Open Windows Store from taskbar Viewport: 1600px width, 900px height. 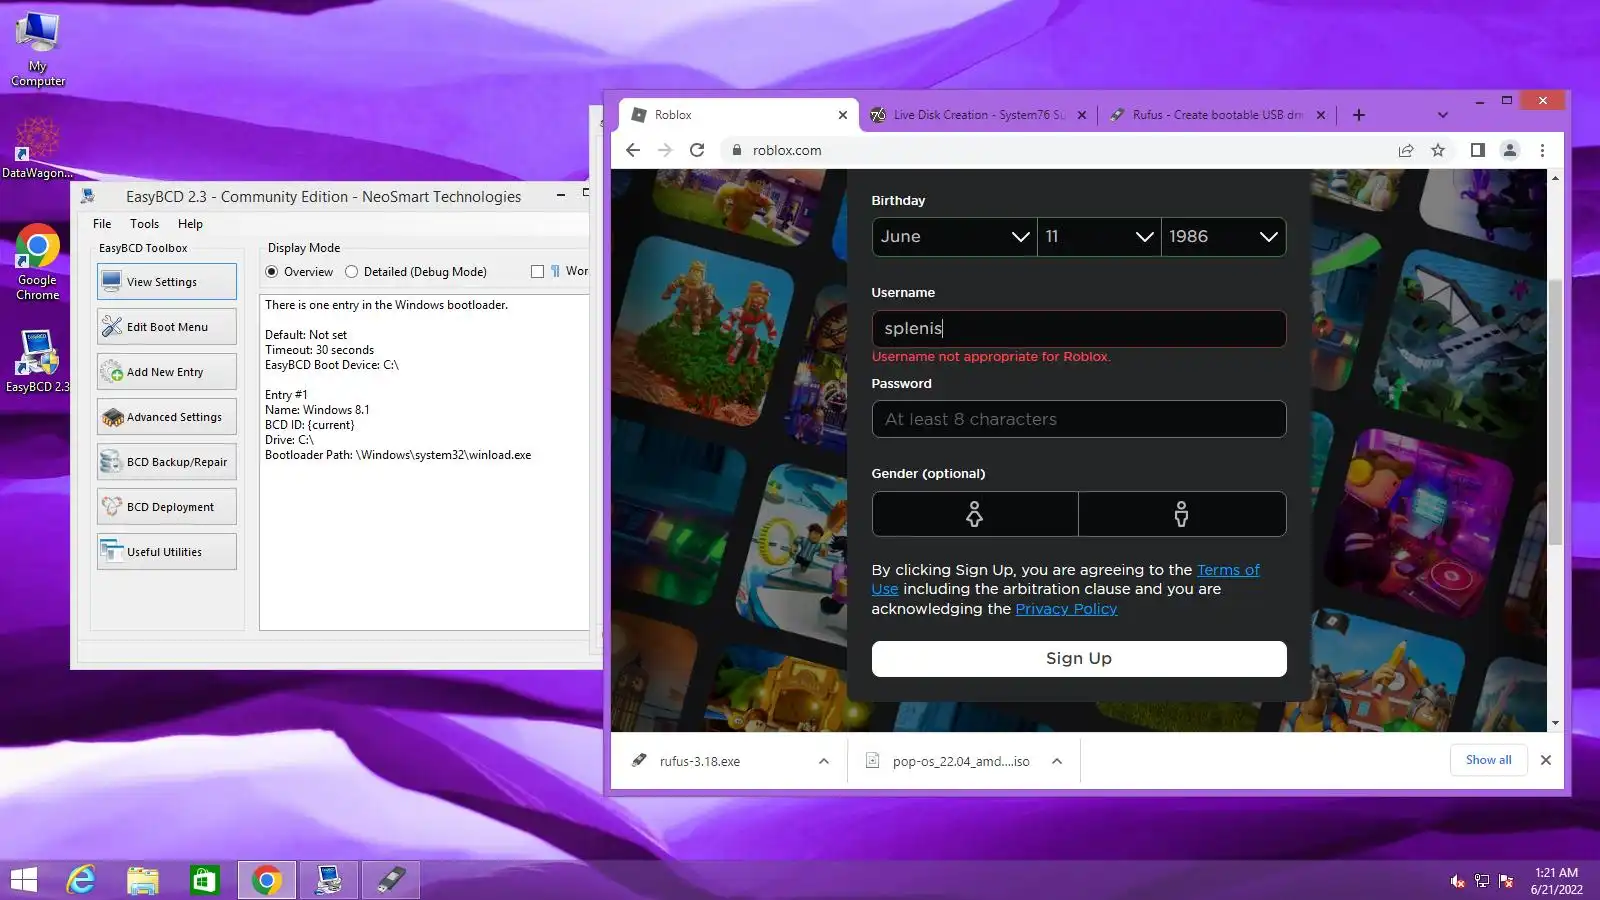click(204, 880)
